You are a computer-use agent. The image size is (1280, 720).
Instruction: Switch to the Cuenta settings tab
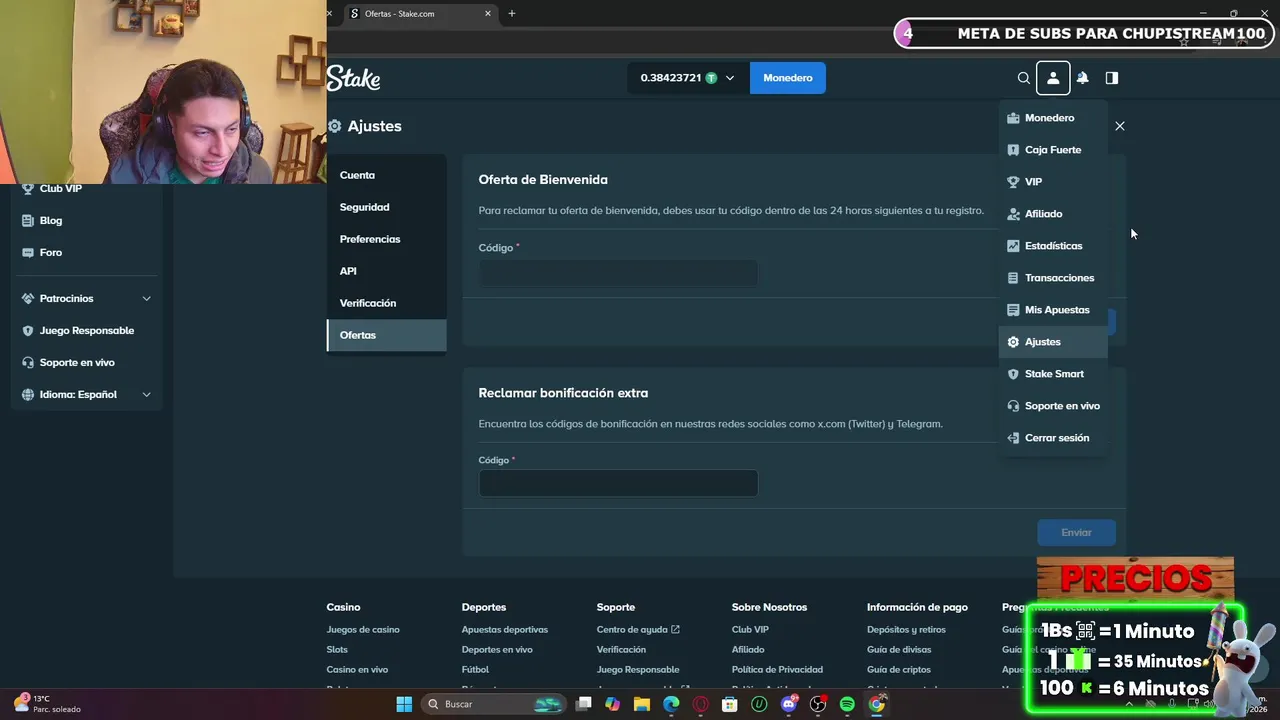[x=387, y=175]
